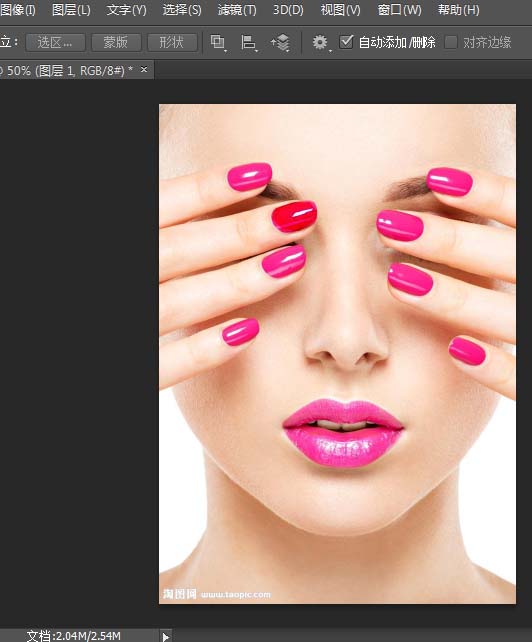Open the 图像(I) menu
The image size is (532, 642).
[17, 10]
